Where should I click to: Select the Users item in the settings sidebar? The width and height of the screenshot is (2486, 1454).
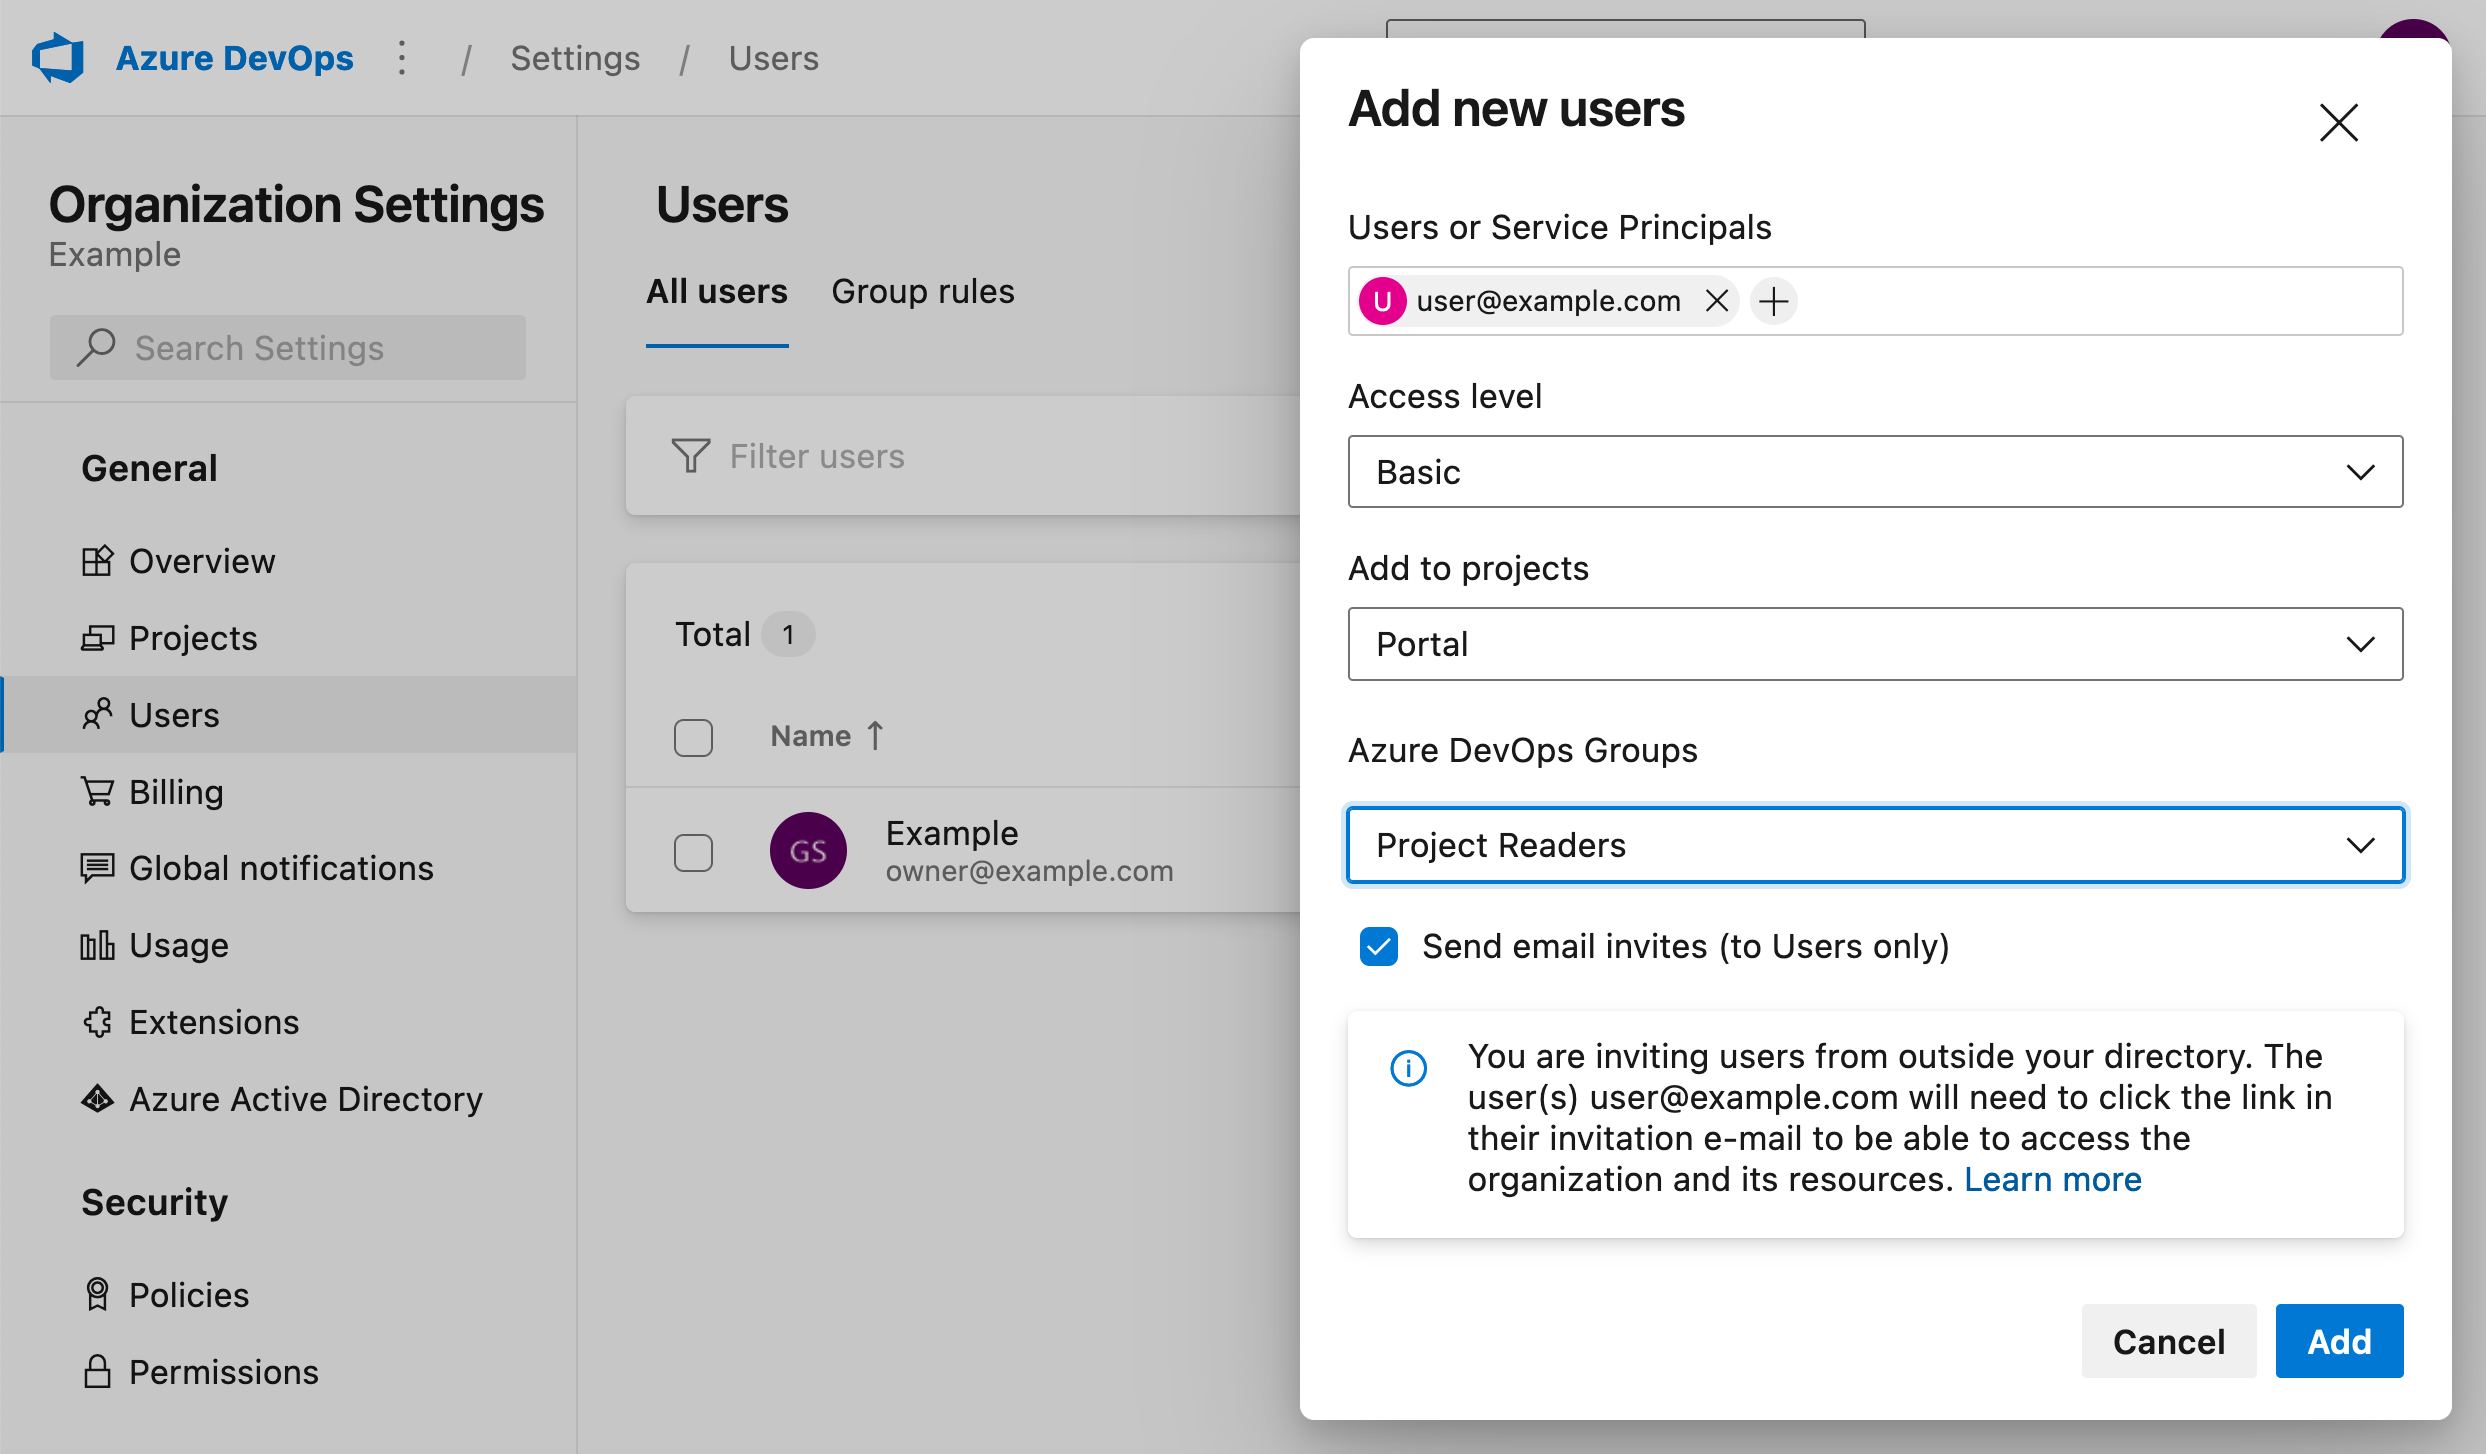tap(288, 714)
